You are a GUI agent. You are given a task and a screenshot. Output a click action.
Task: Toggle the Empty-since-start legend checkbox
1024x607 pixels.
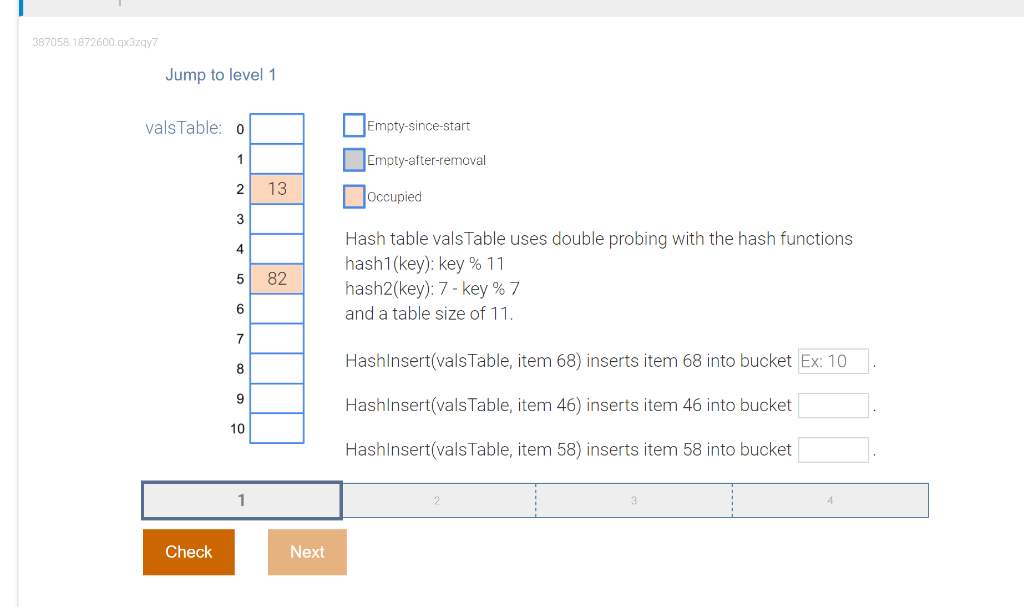tap(353, 125)
